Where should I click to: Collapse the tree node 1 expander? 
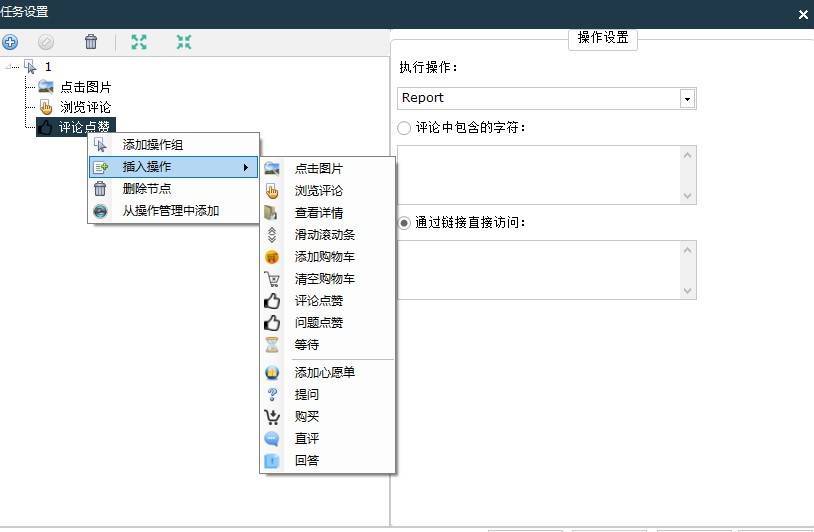pos(8,66)
